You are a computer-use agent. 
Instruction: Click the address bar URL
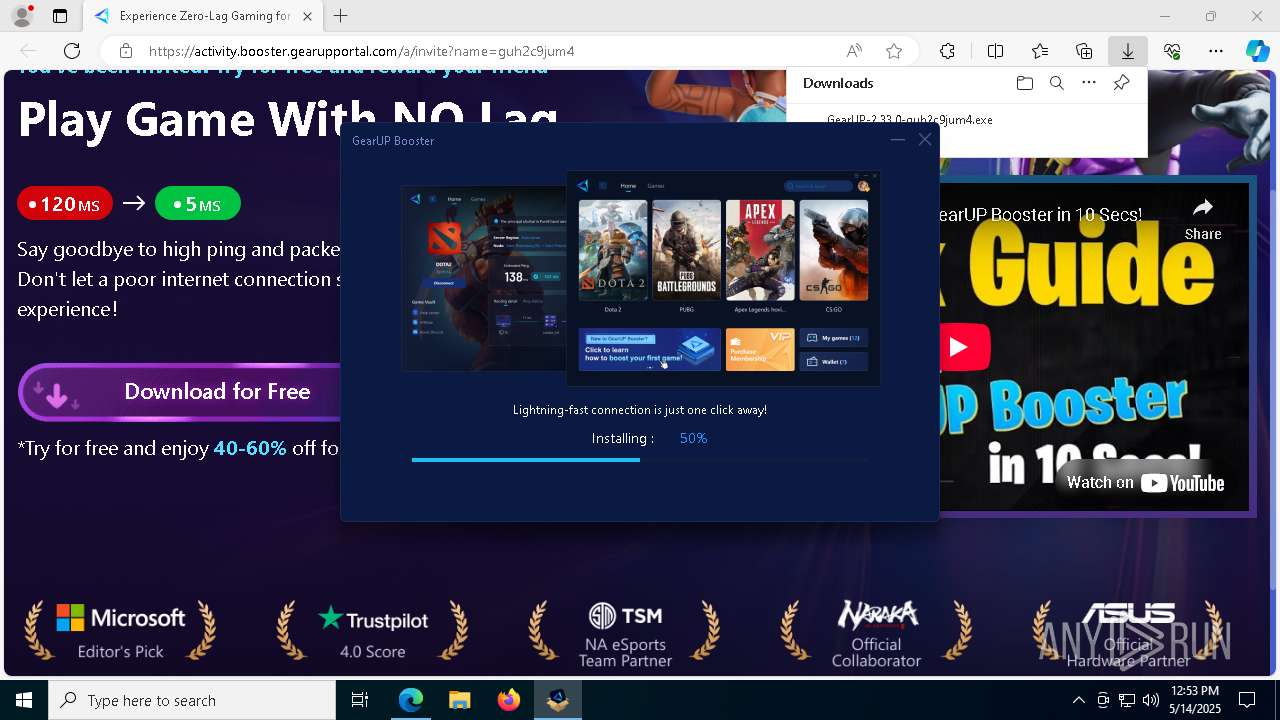click(x=361, y=51)
